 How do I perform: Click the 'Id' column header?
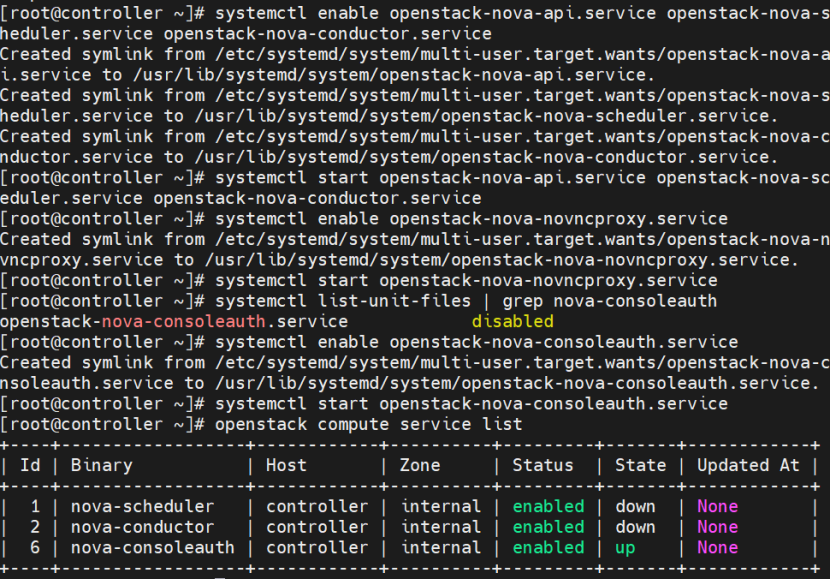30,465
